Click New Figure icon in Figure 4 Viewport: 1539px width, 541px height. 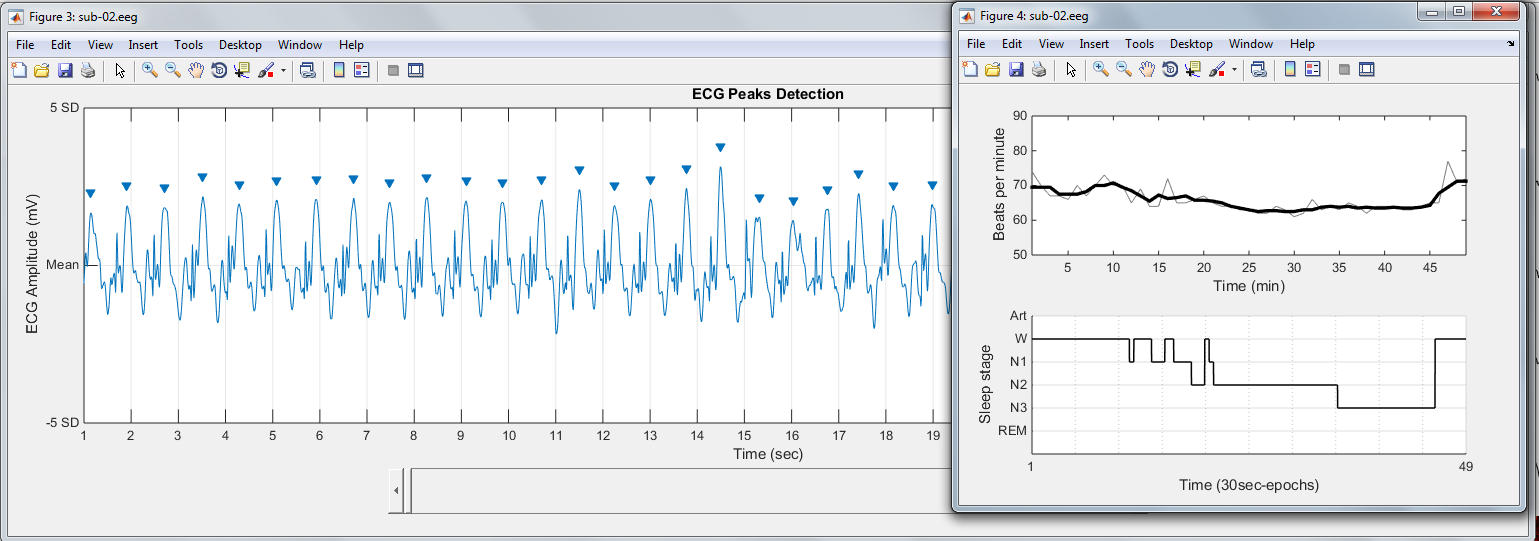point(969,69)
